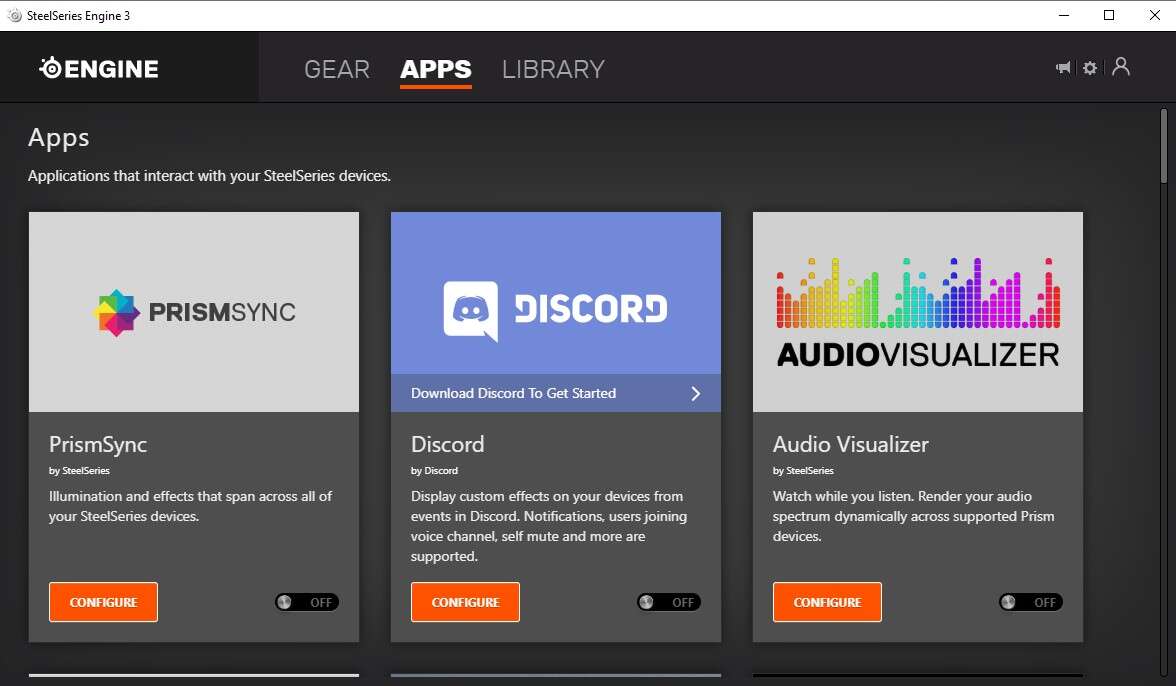Screen dimensions: 1176x686
Task: Enable the PrismSync app toggle
Action: [307, 602]
